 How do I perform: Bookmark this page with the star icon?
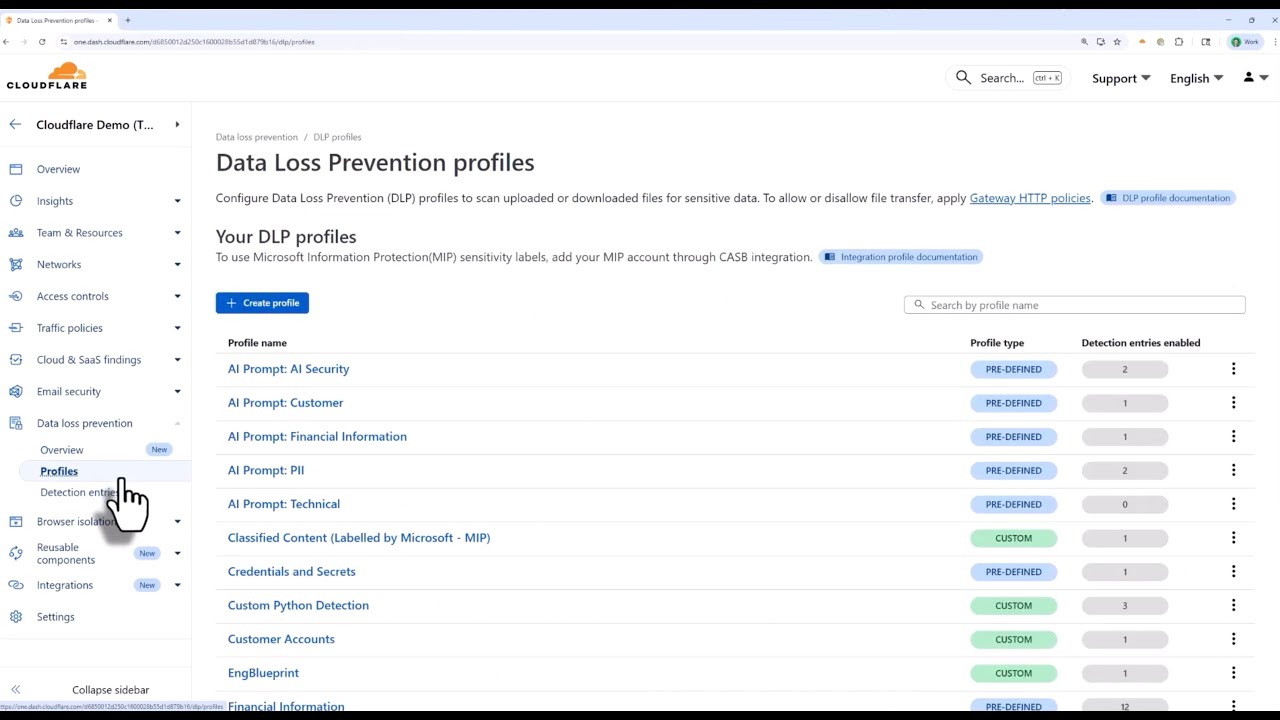(x=1117, y=42)
